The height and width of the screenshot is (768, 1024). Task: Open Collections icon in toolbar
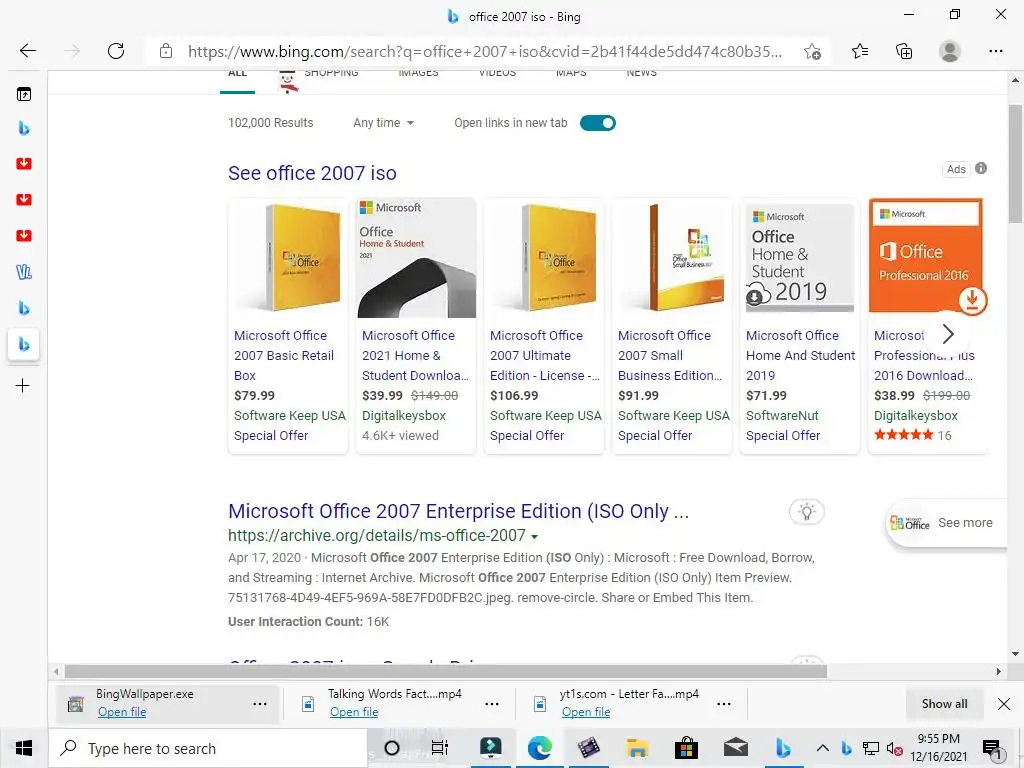[904, 51]
